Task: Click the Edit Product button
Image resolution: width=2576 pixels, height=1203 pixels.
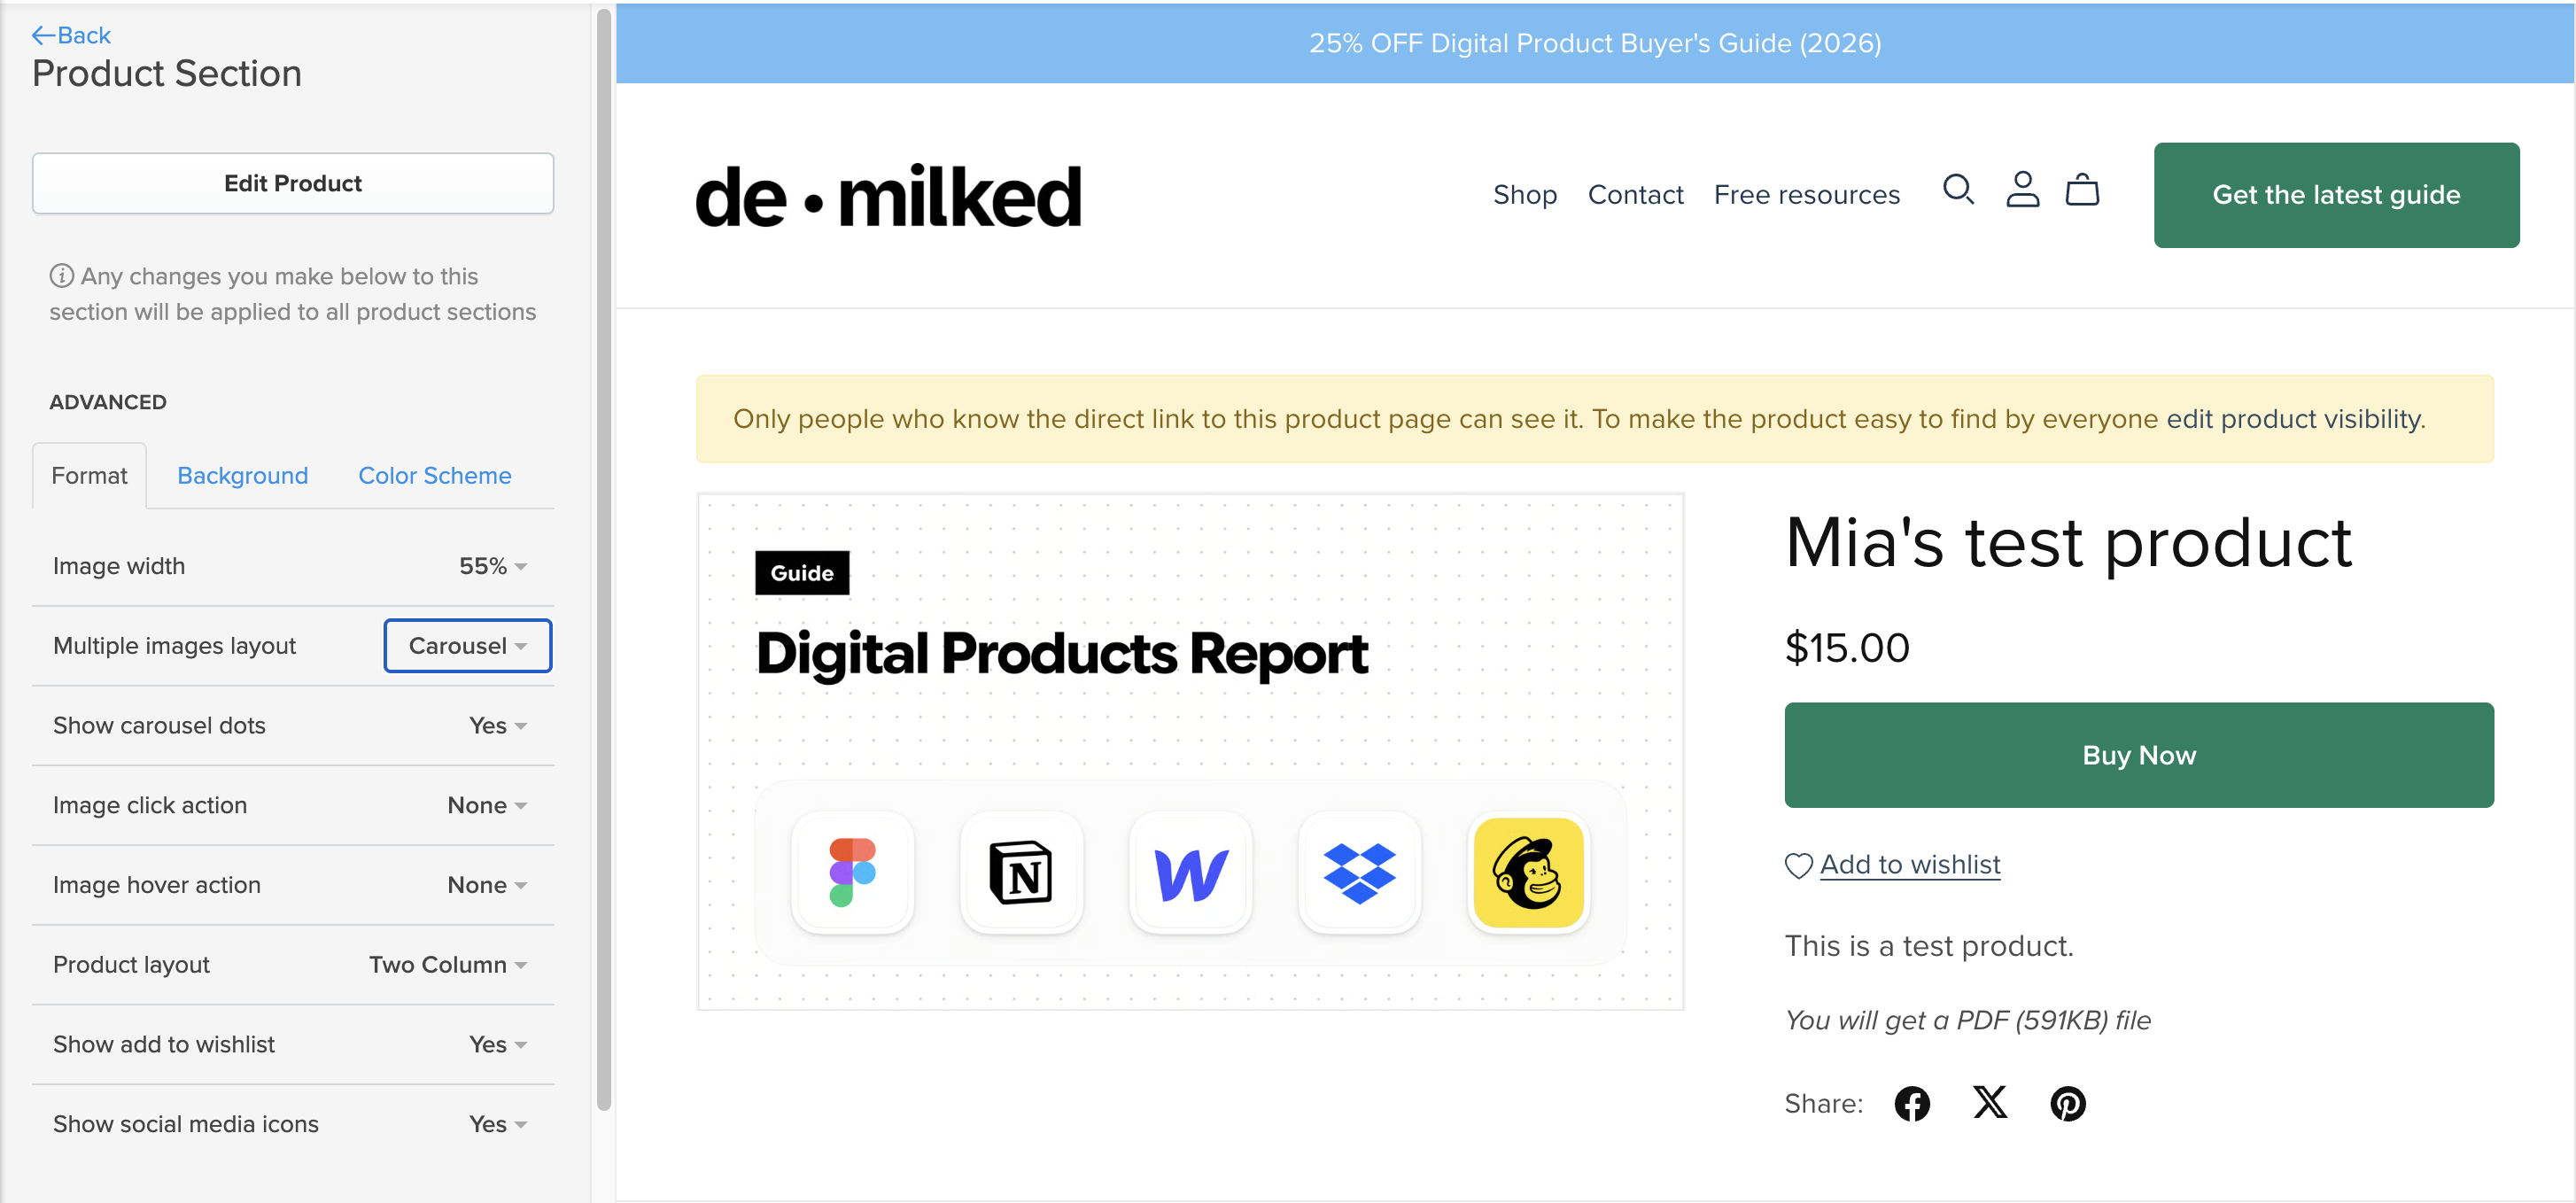Action: click(293, 183)
